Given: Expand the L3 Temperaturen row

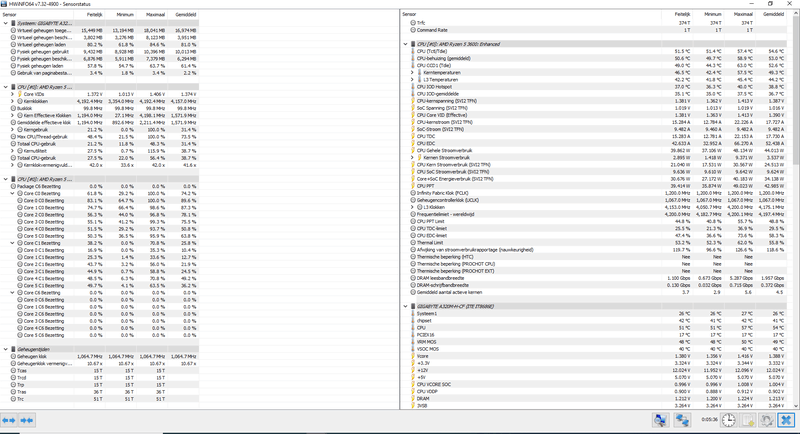Looking at the screenshot, I should (412, 80).
